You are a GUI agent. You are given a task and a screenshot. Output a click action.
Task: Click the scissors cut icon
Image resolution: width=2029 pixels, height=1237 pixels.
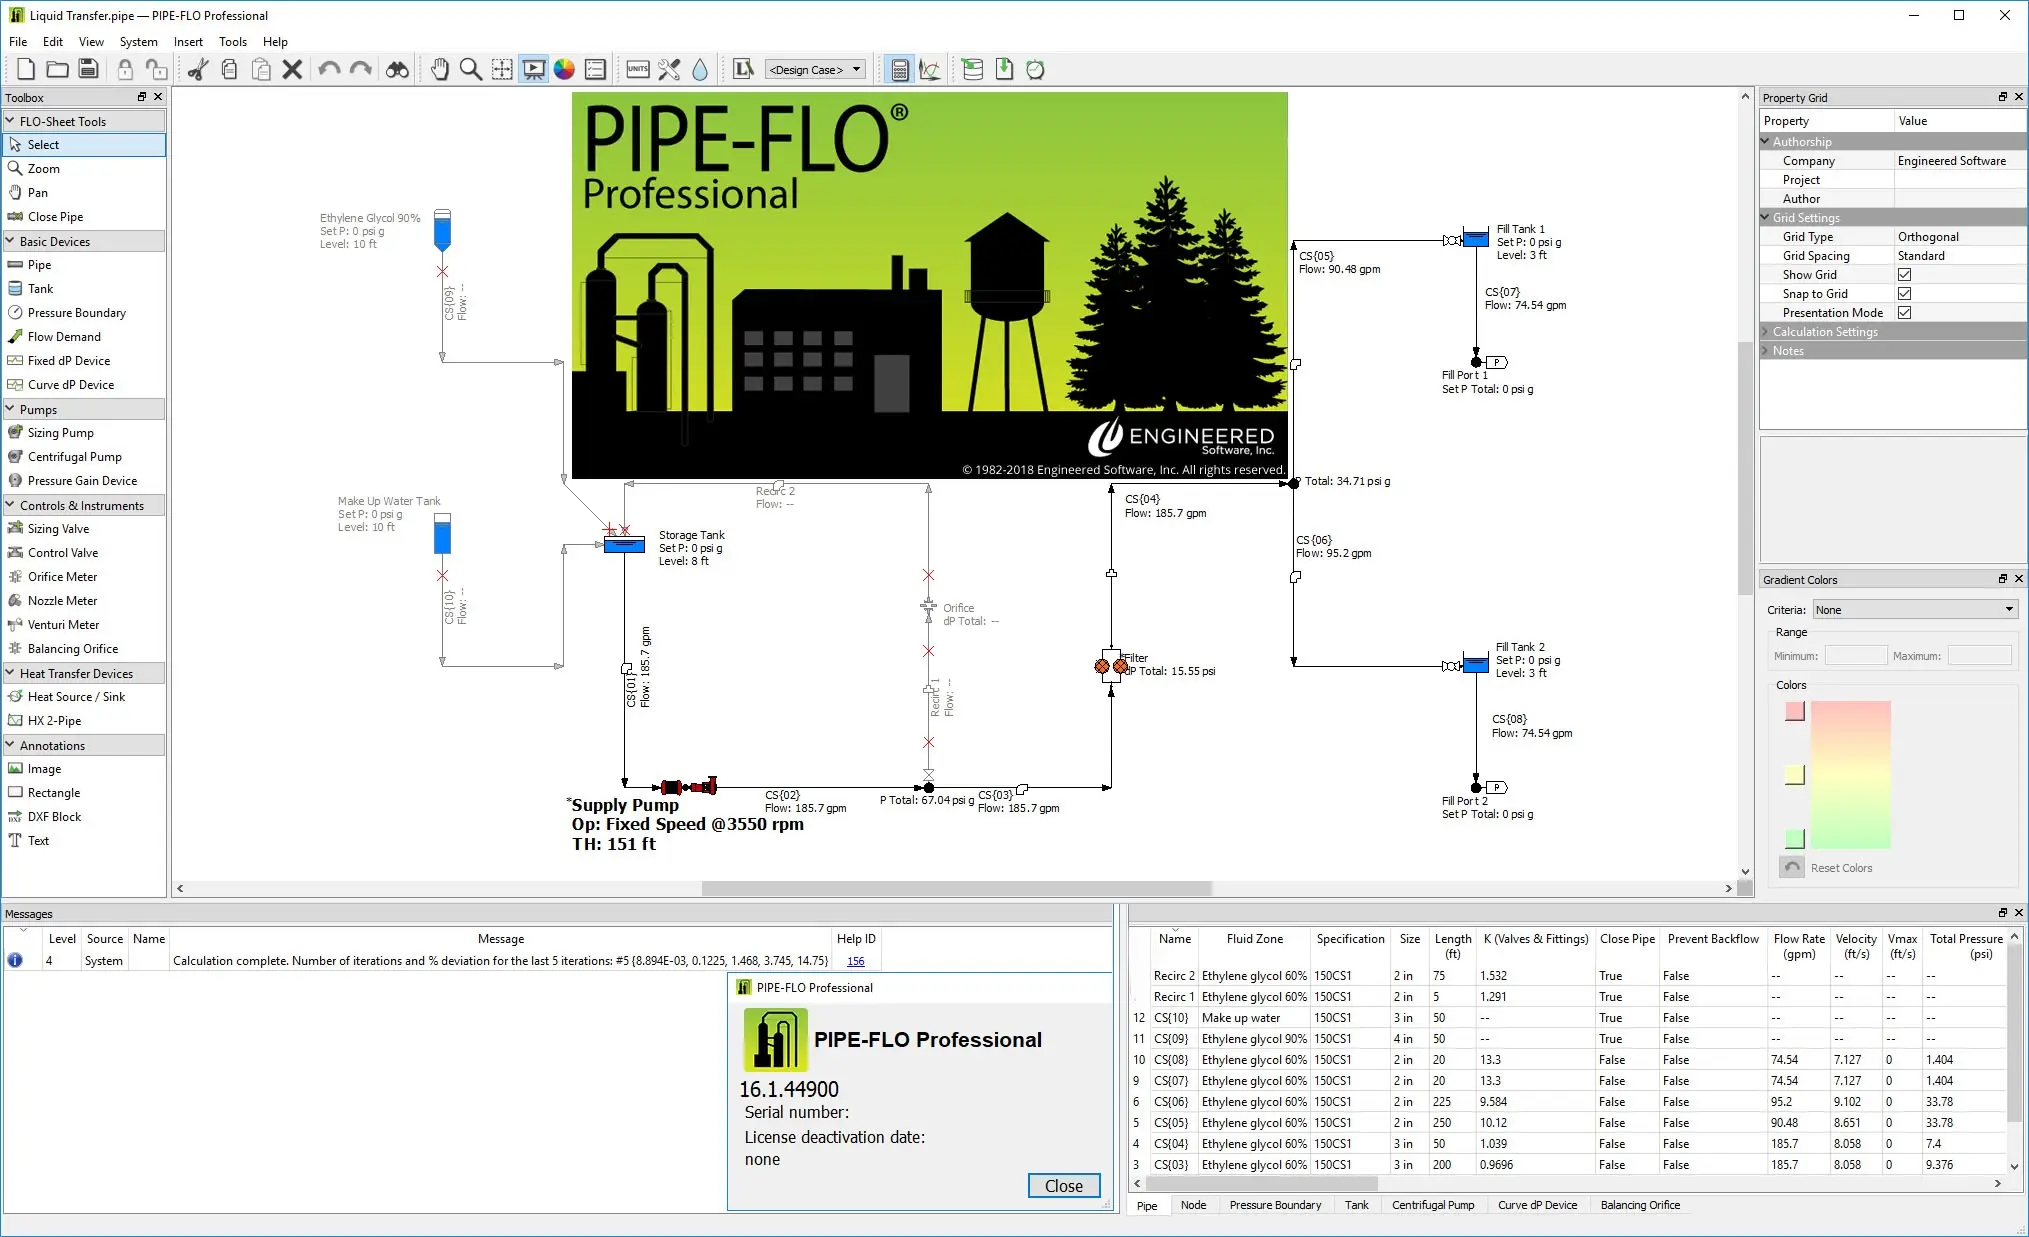(198, 69)
